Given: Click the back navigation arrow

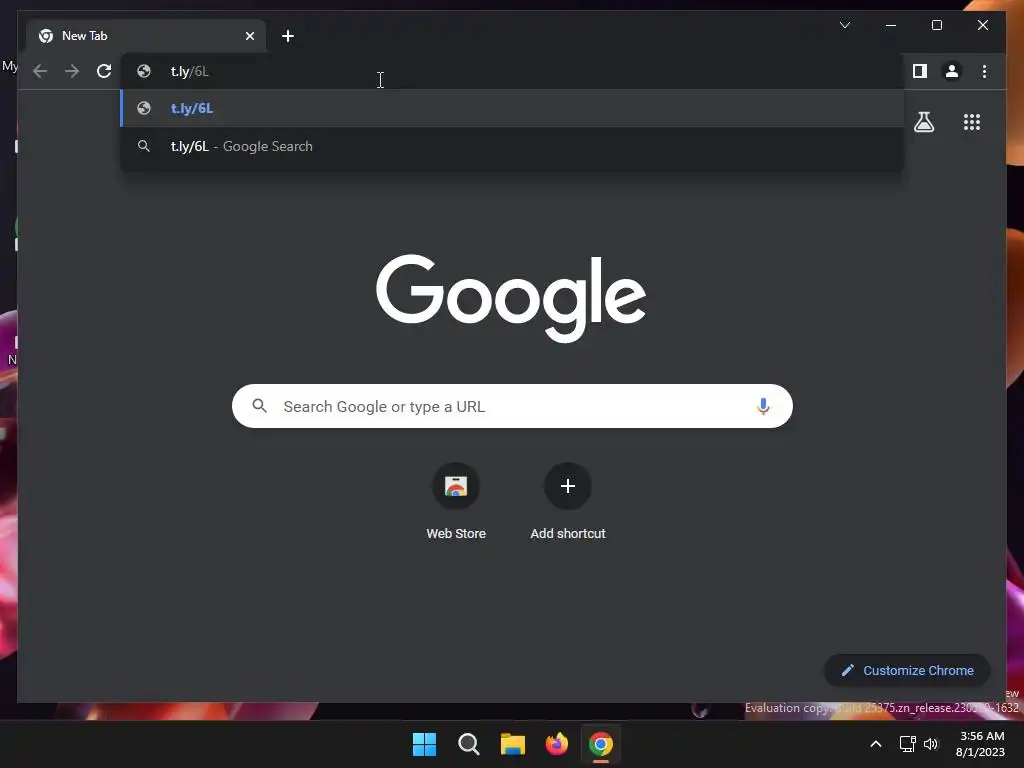Looking at the screenshot, I should click(40, 71).
